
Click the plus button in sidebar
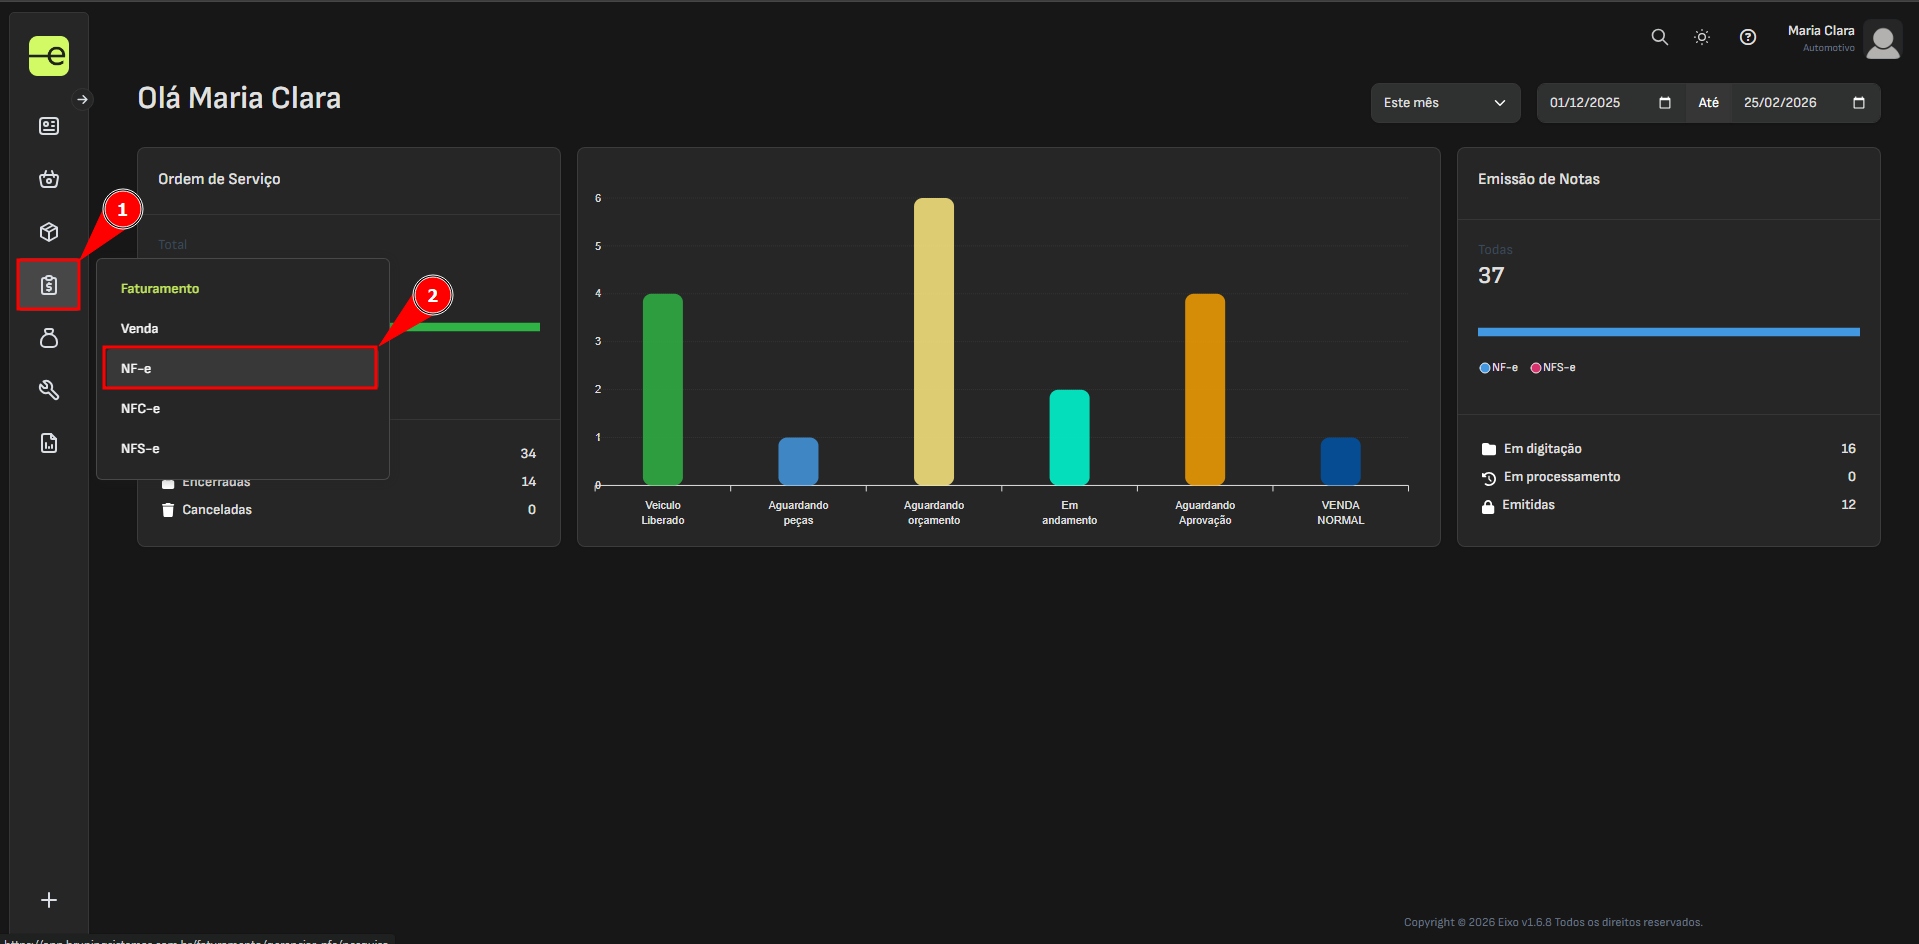(48, 900)
